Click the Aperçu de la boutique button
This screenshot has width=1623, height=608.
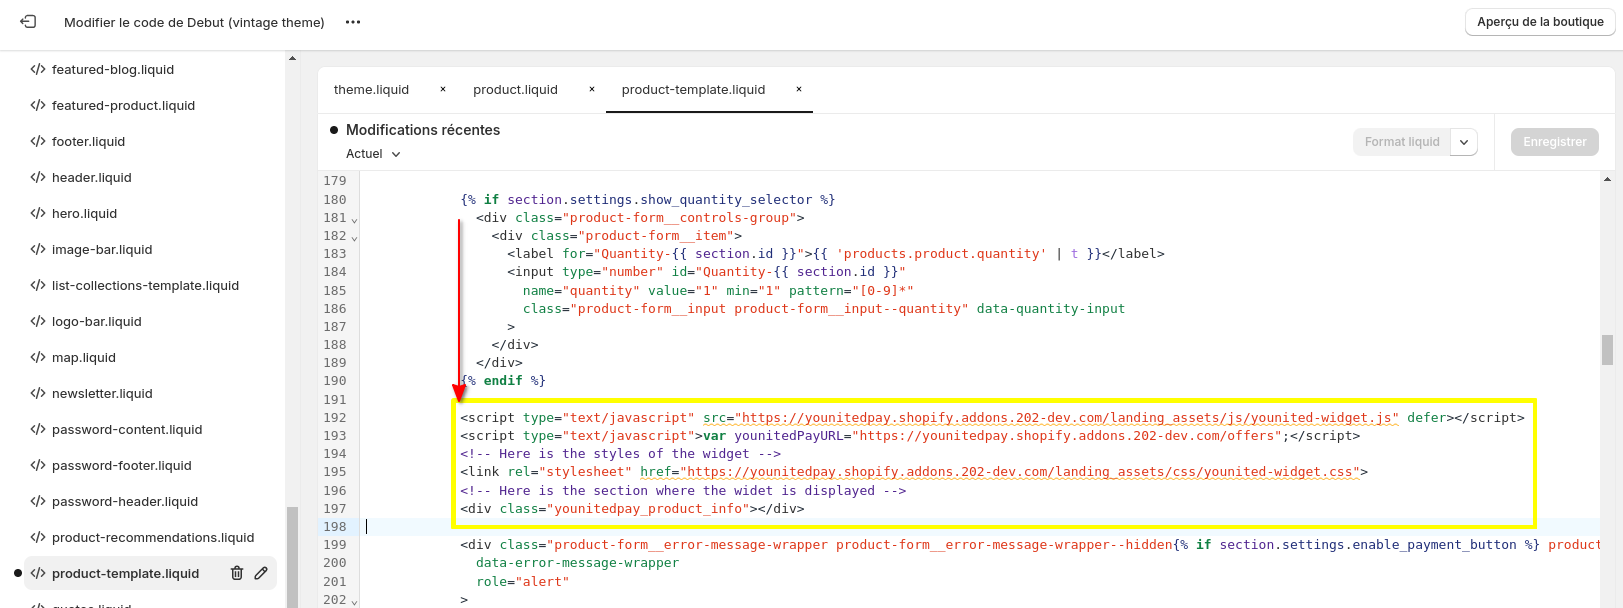click(1540, 22)
